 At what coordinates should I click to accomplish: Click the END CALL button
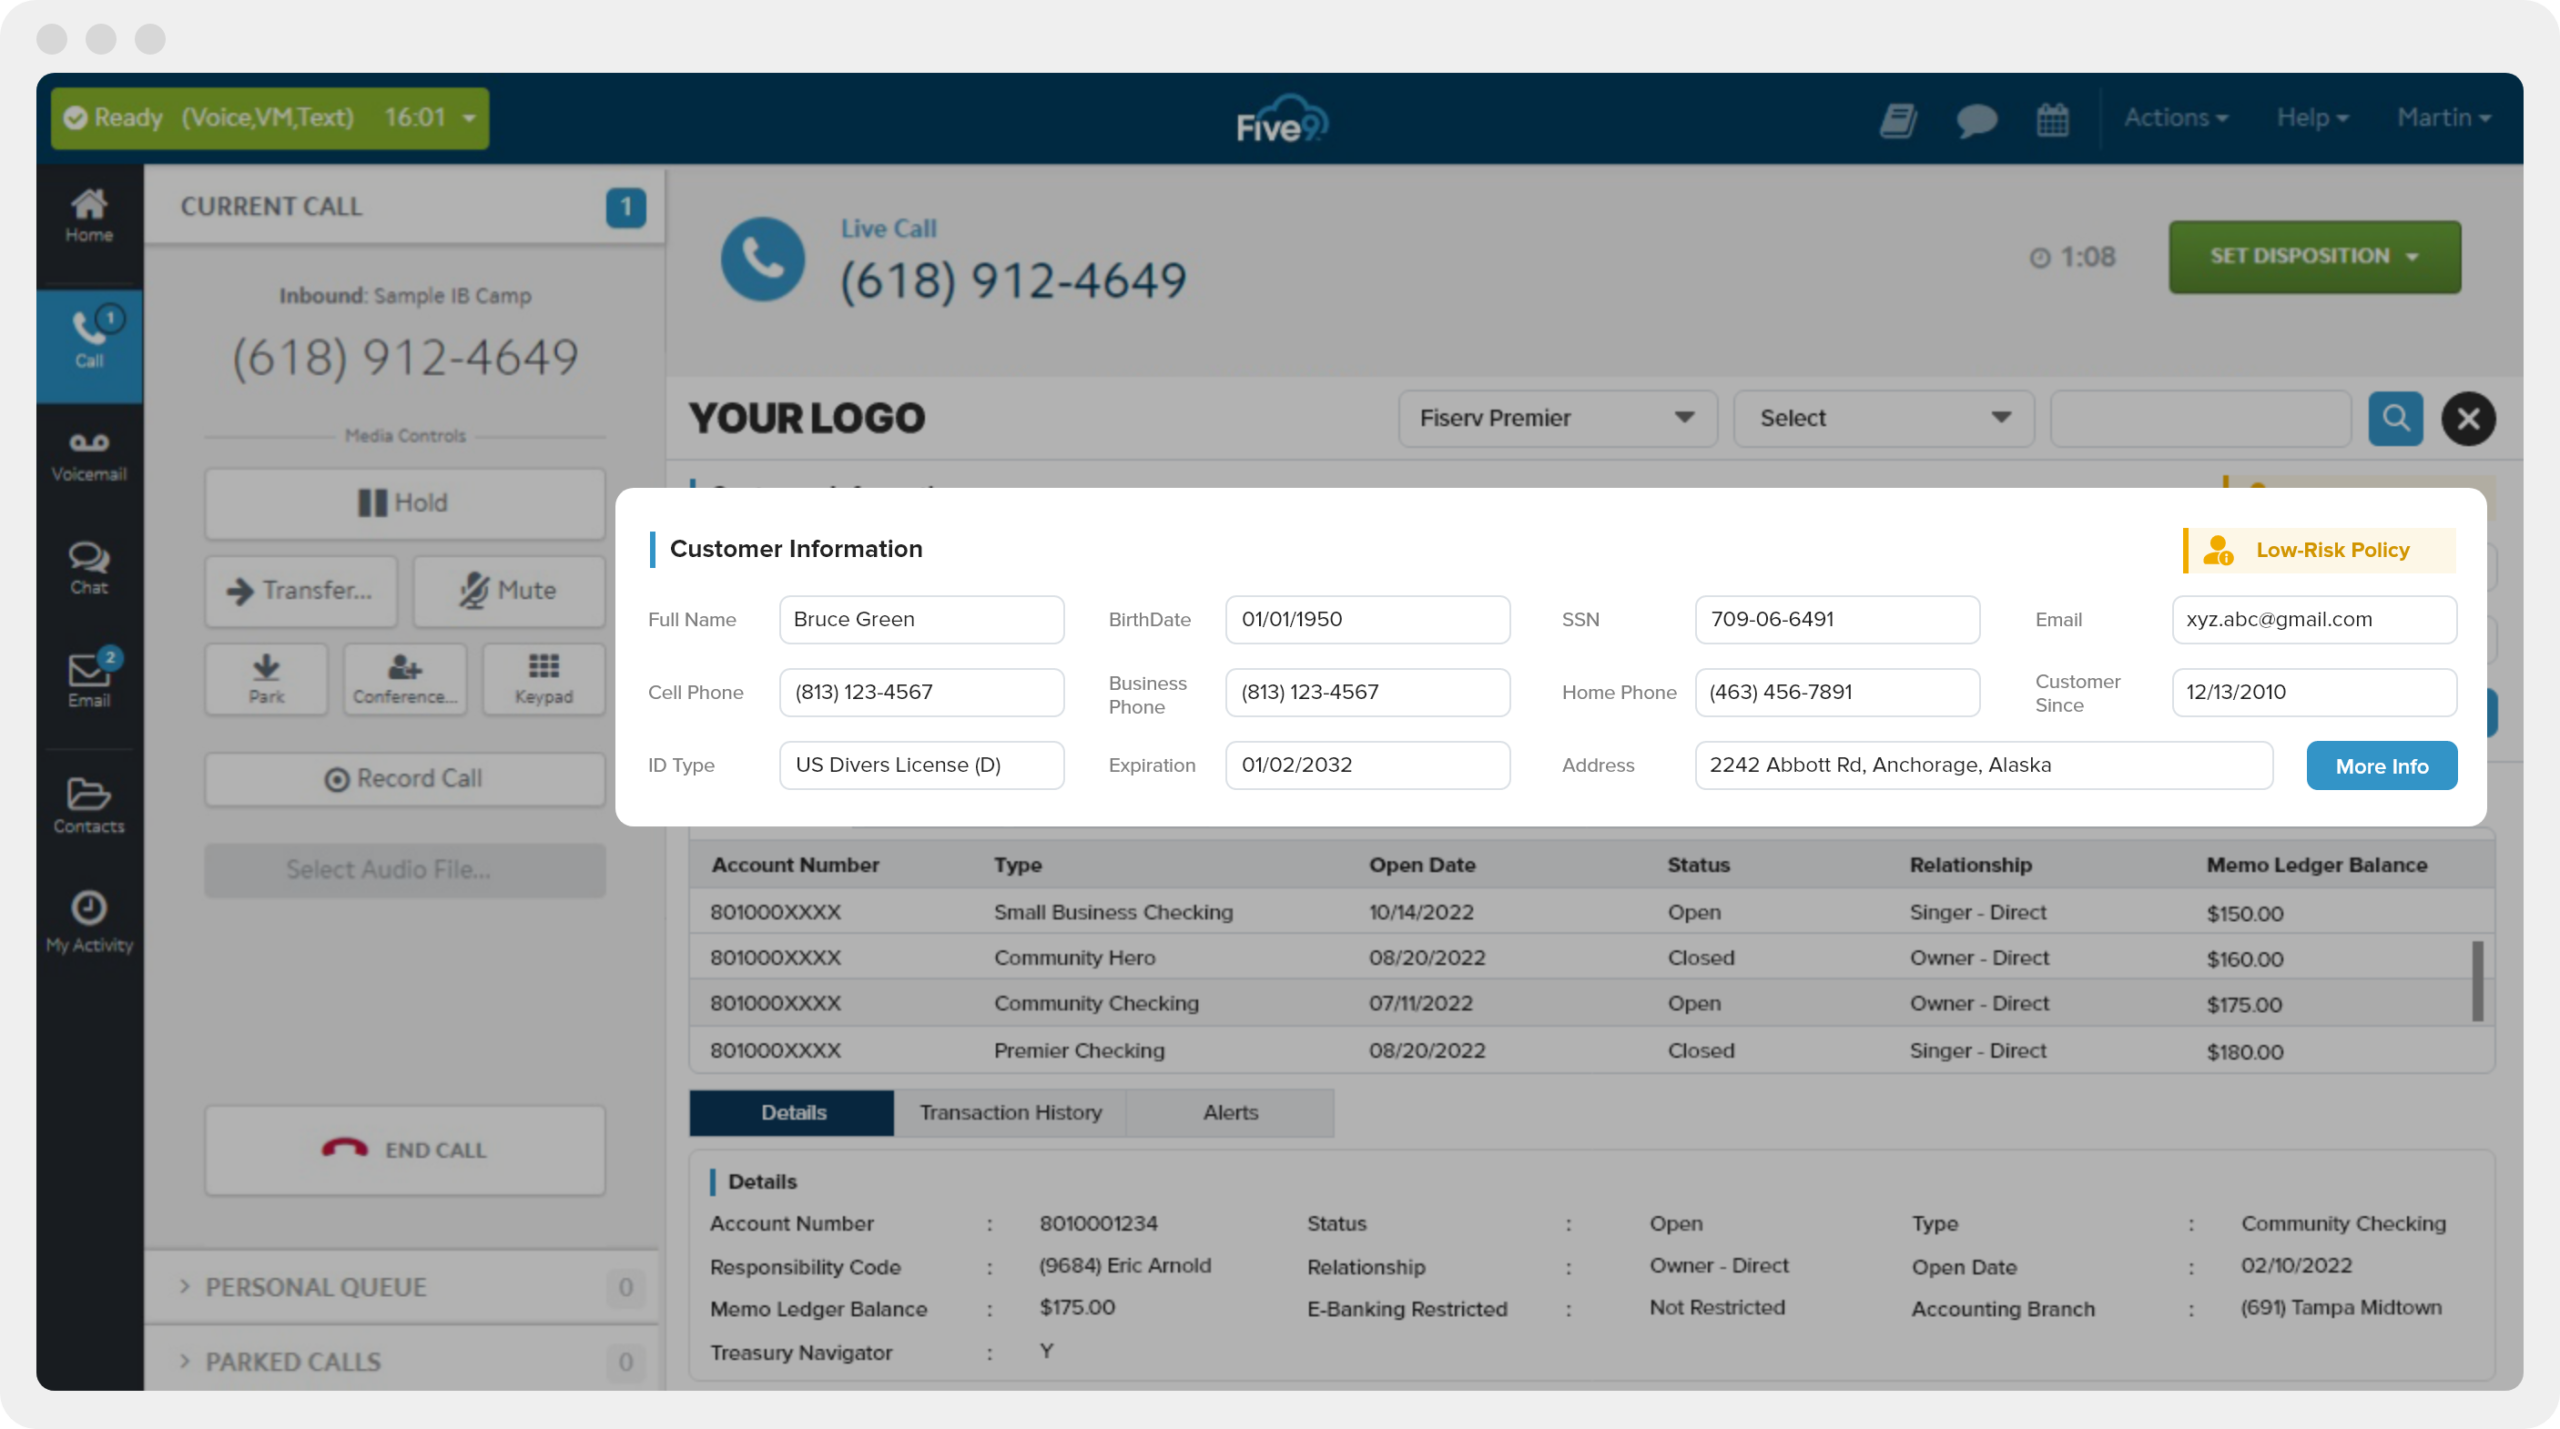pos(405,1150)
